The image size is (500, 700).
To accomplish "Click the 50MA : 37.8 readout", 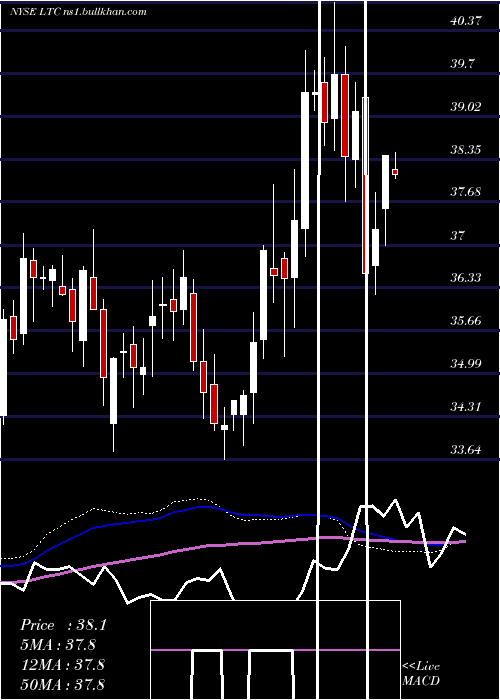I will coord(62,684).
